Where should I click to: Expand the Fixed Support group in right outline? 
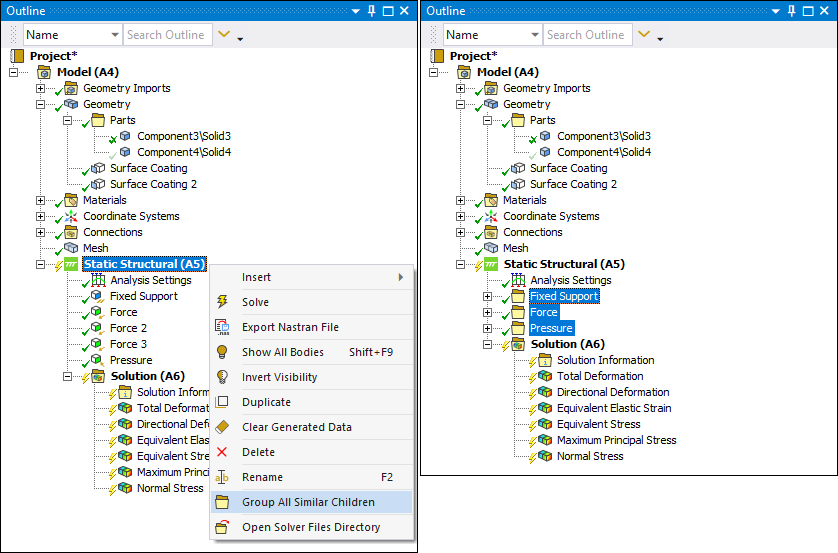[x=488, y=296]
